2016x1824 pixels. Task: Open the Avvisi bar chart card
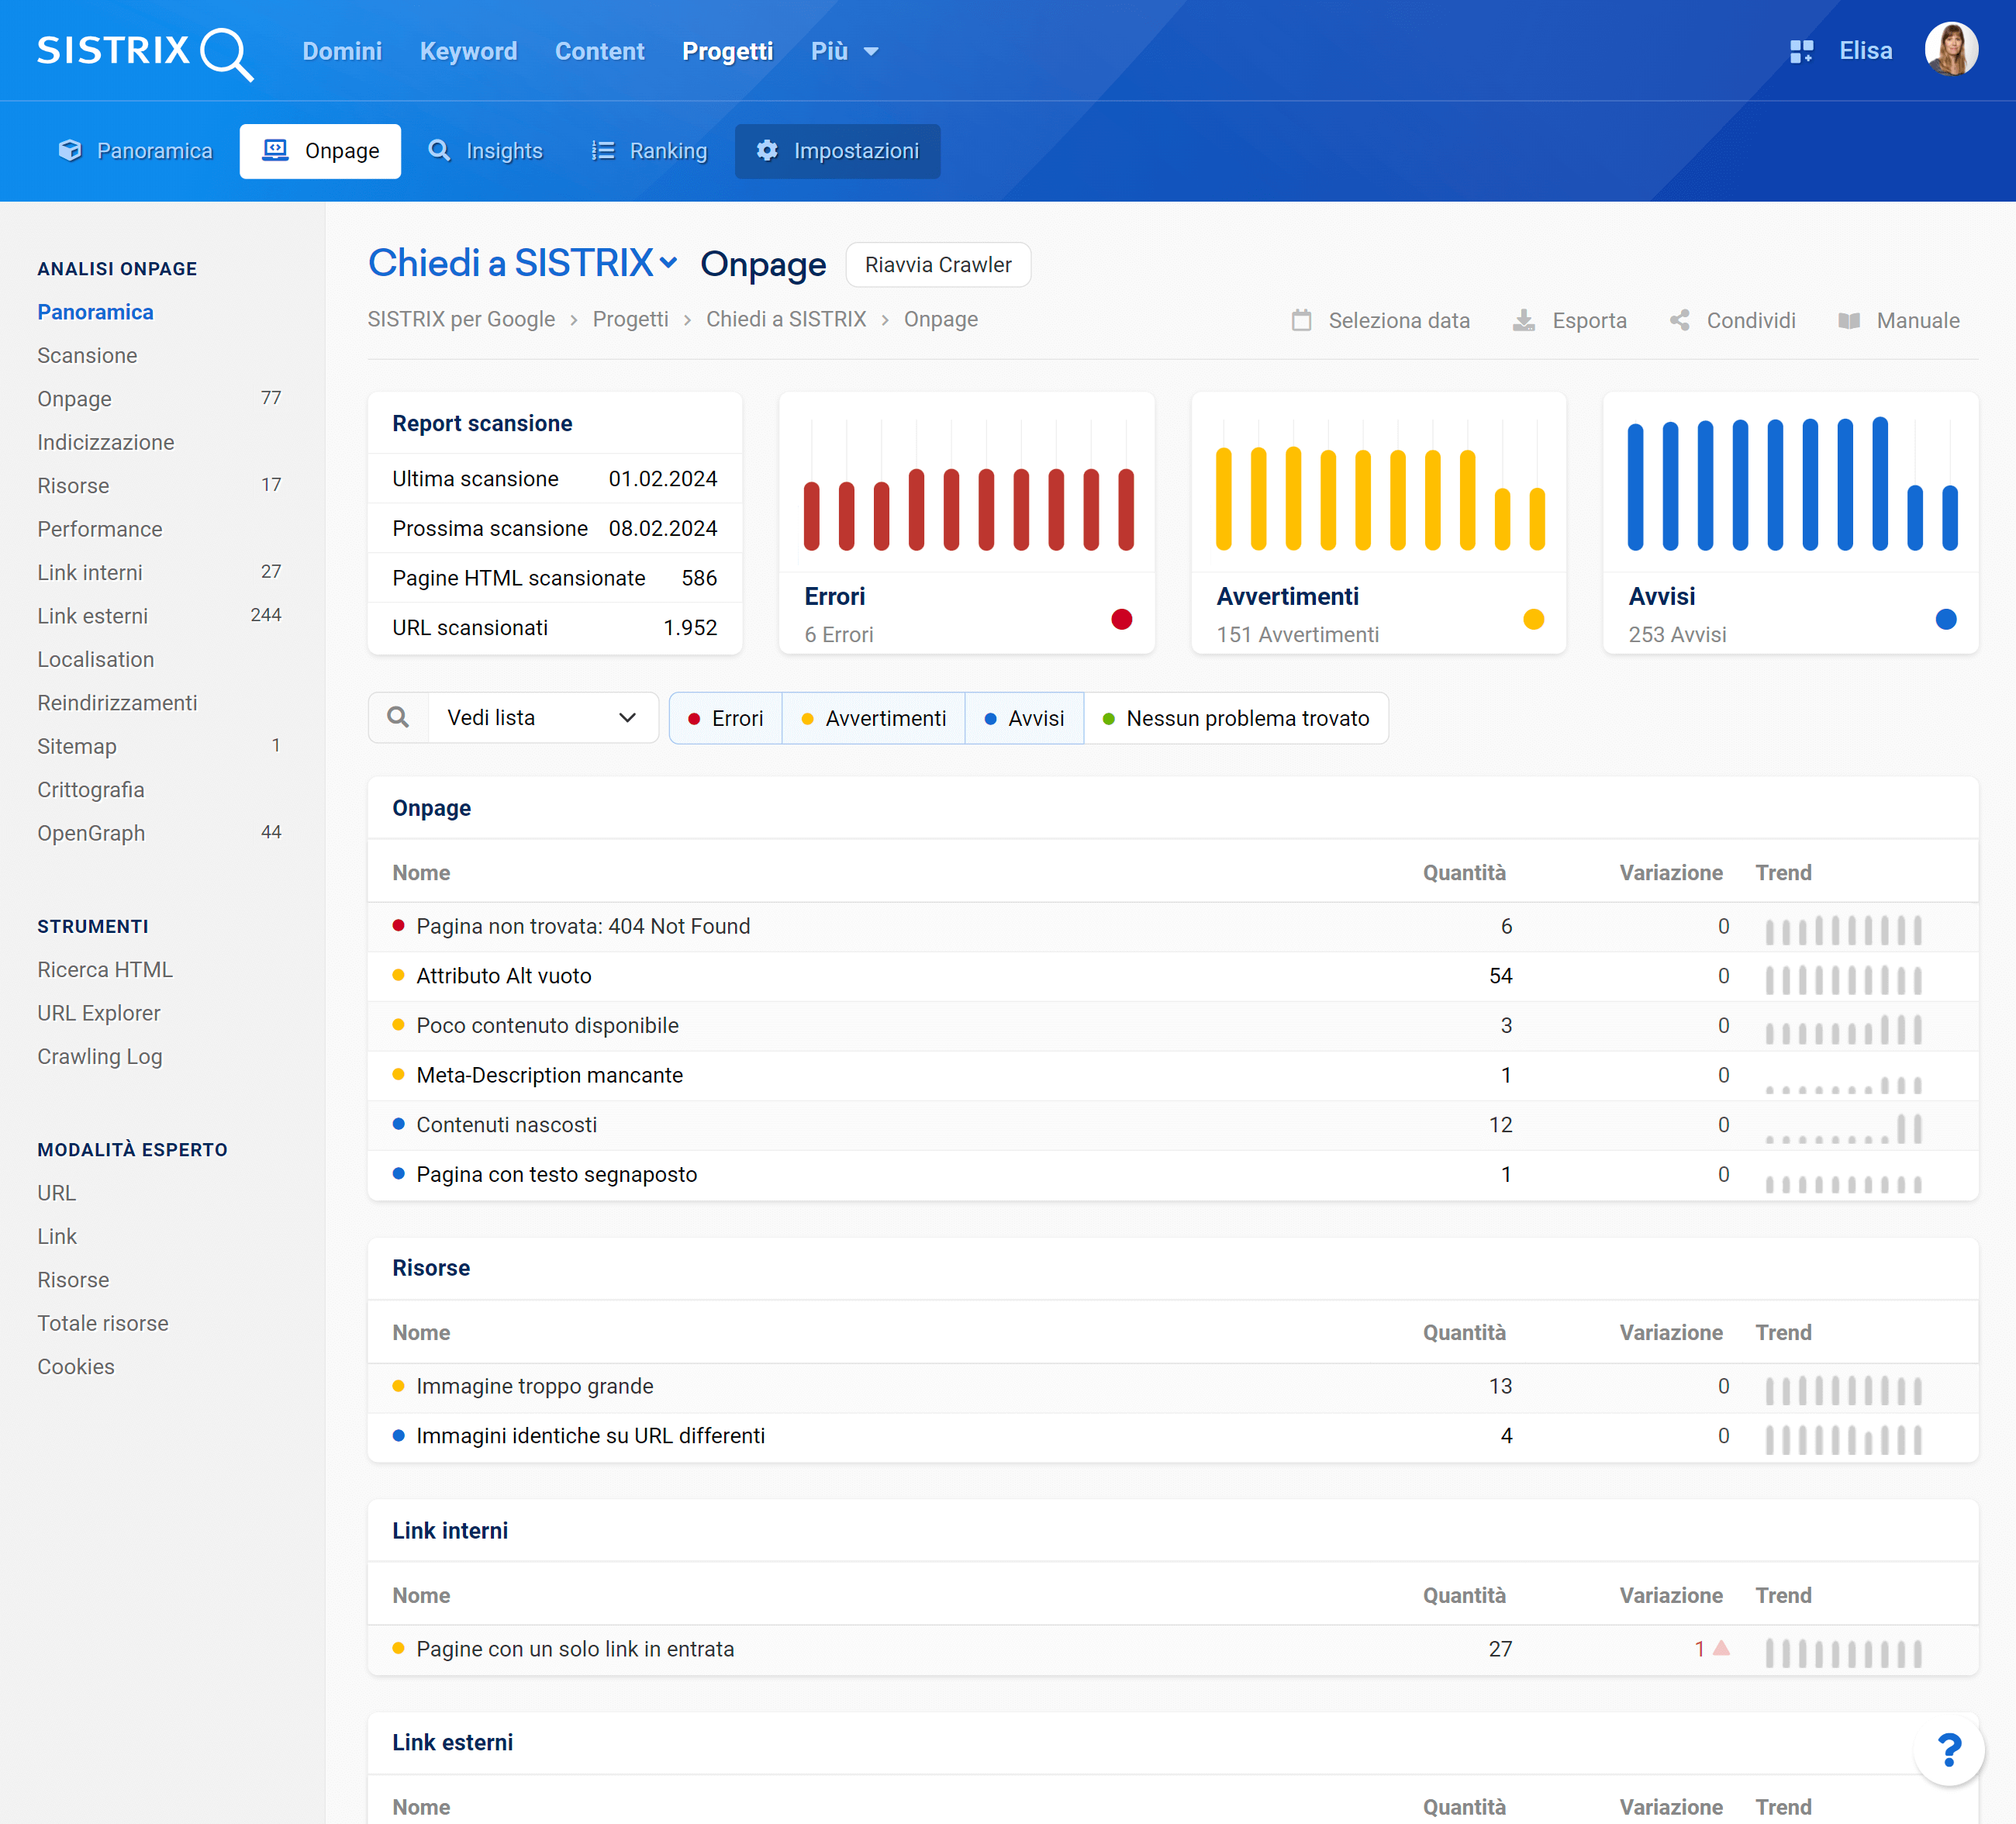point(1791,523)
